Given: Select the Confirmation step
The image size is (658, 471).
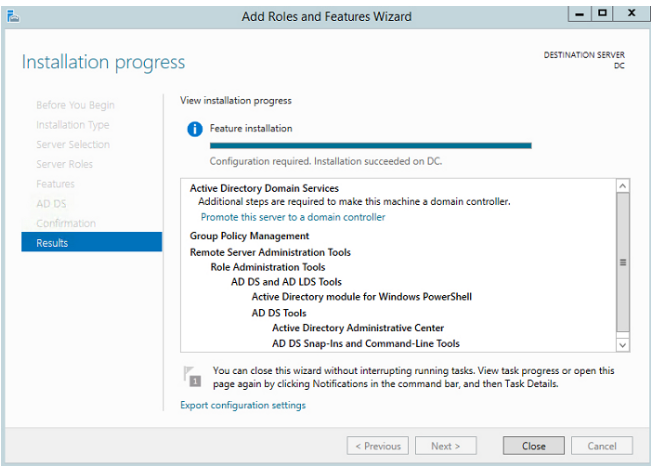Looking at the screenshot, I should [x=66, y=223].
